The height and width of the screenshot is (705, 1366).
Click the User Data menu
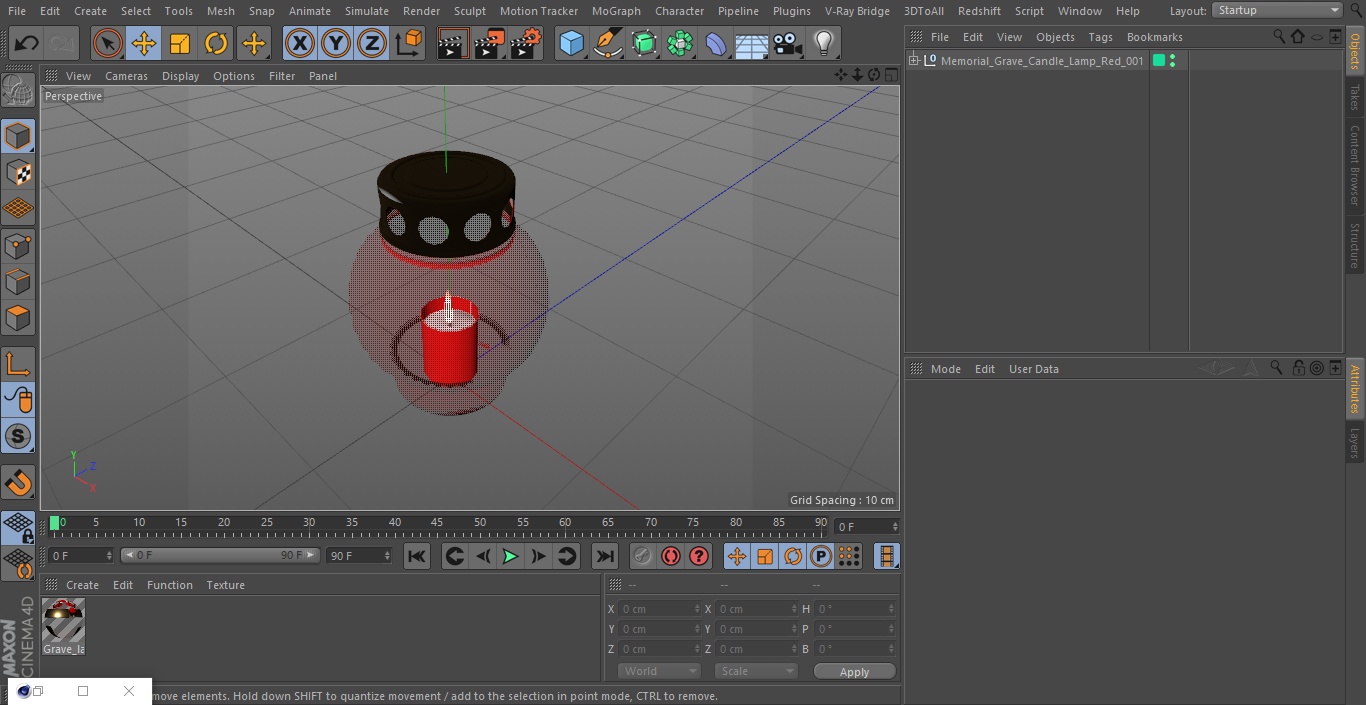click(1033, 369)
